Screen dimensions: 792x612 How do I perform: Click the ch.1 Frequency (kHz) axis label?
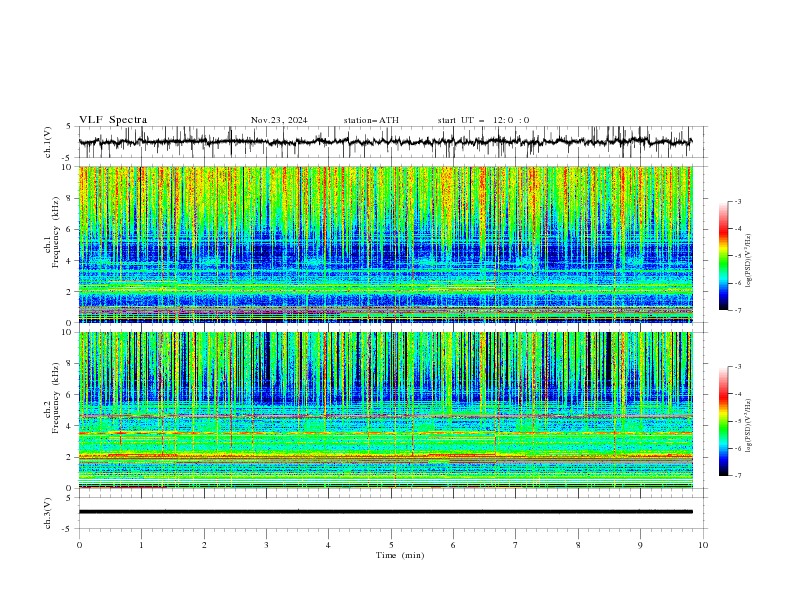(x=53, y=233)
